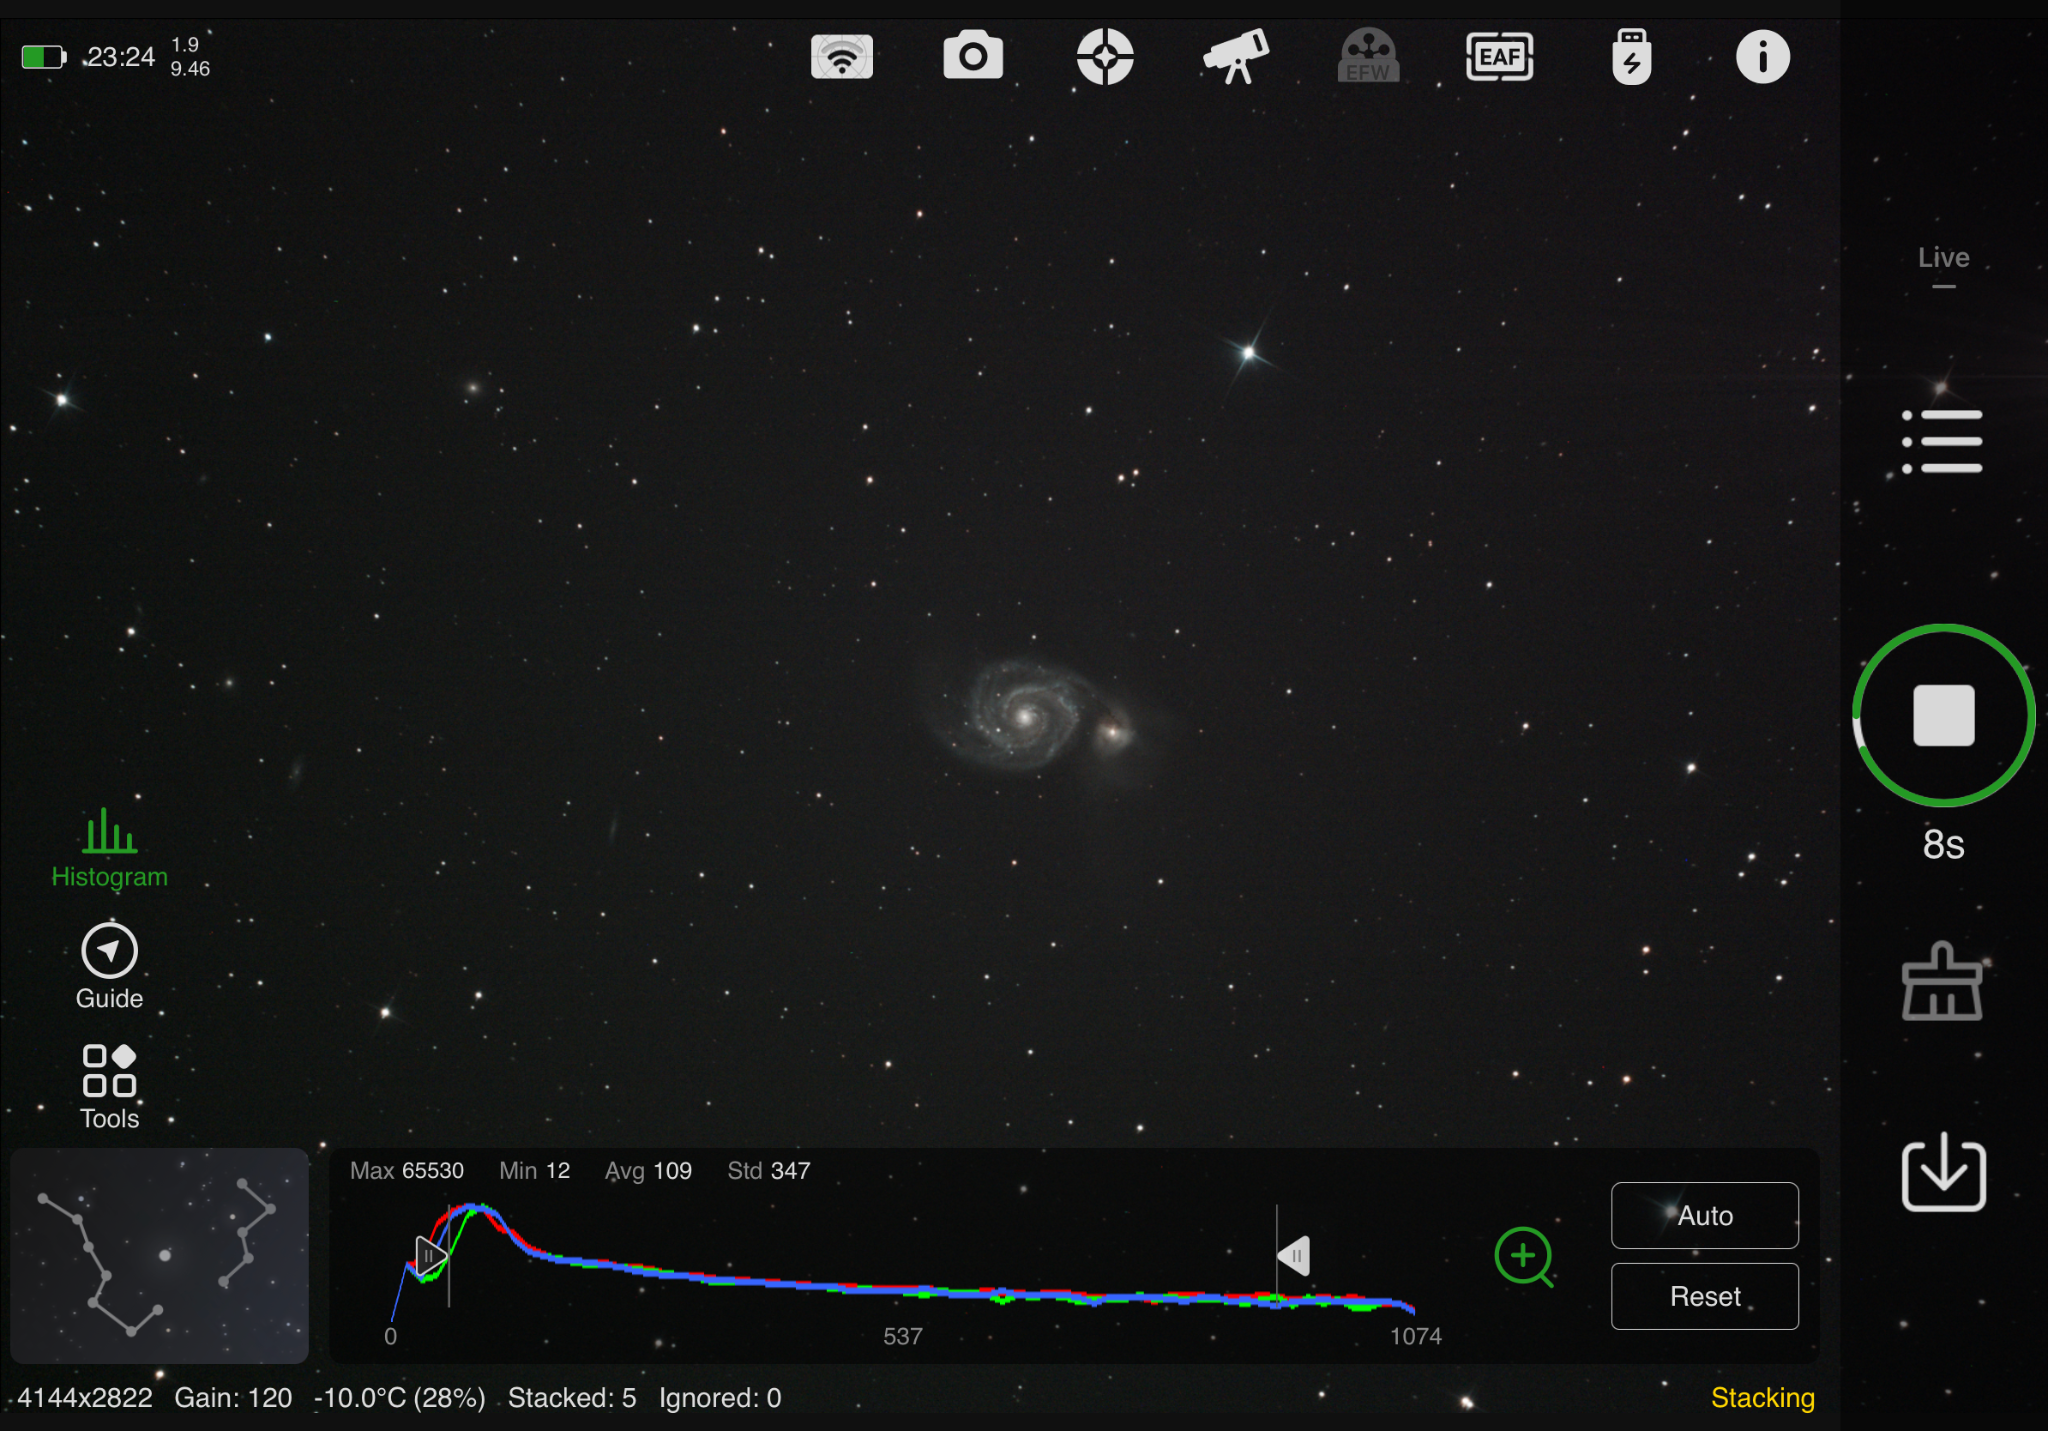2048x1431 pixels.
Task: Open the Wi-Fi settings icon
Action: click(x=842, y=57)
